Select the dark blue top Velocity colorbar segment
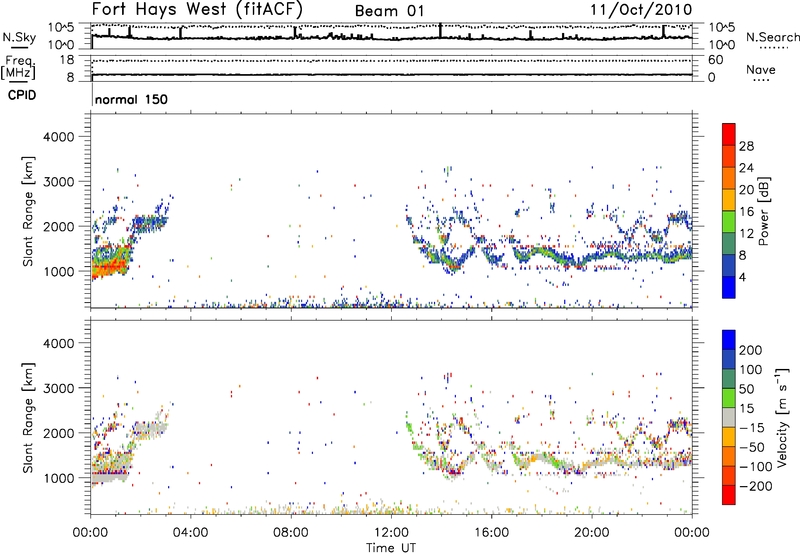 point(729,340)
